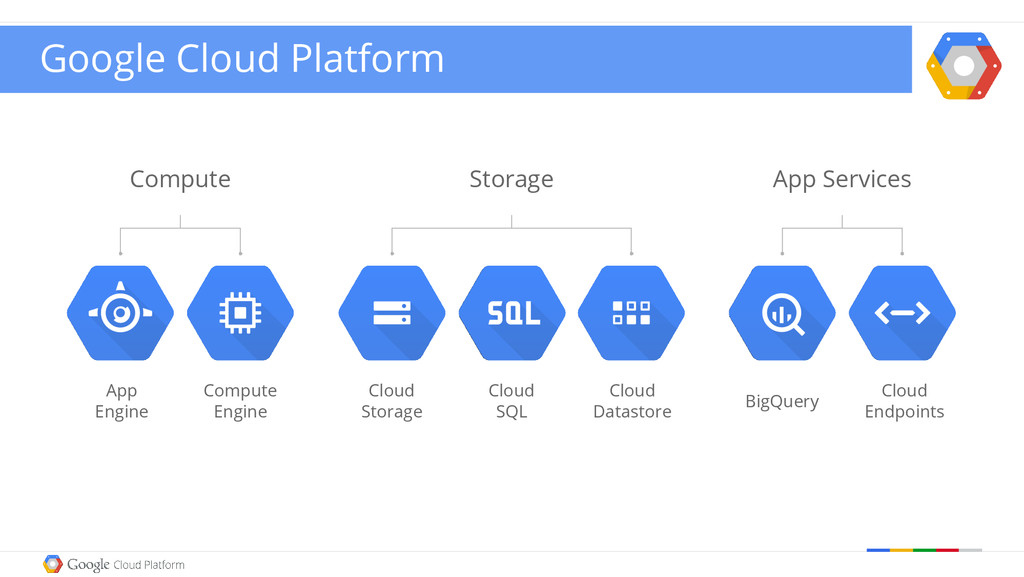The image size is (1024, 577).
Task: Click the Storage category heading
Action: 511,179
